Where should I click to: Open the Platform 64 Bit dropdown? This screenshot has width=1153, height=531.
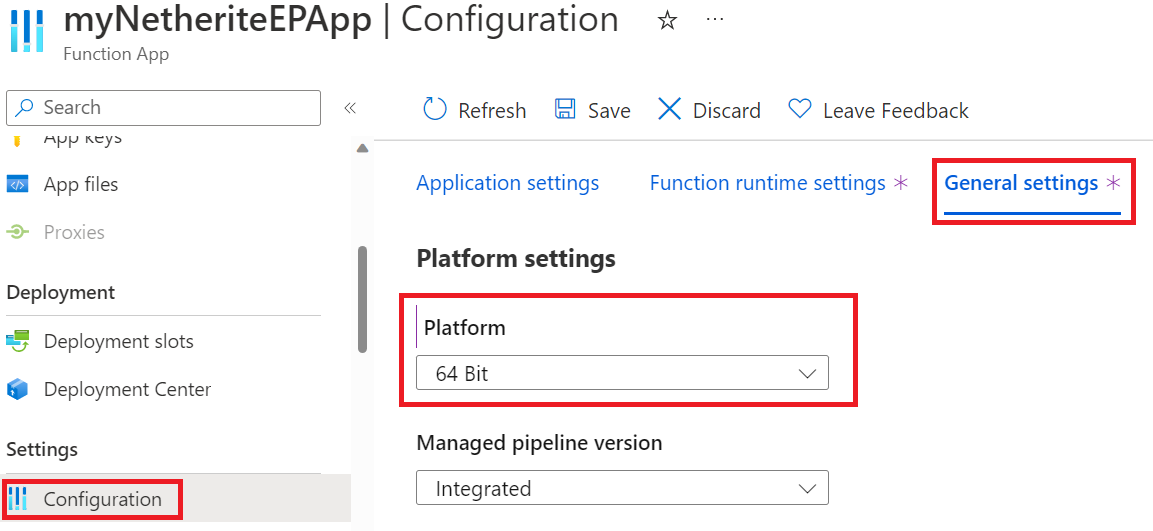[x=622, y=374]
